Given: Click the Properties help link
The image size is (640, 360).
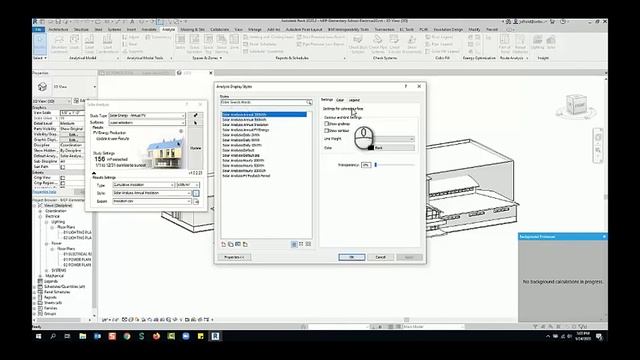Looking at the screenshot, I should pos(44,192).
